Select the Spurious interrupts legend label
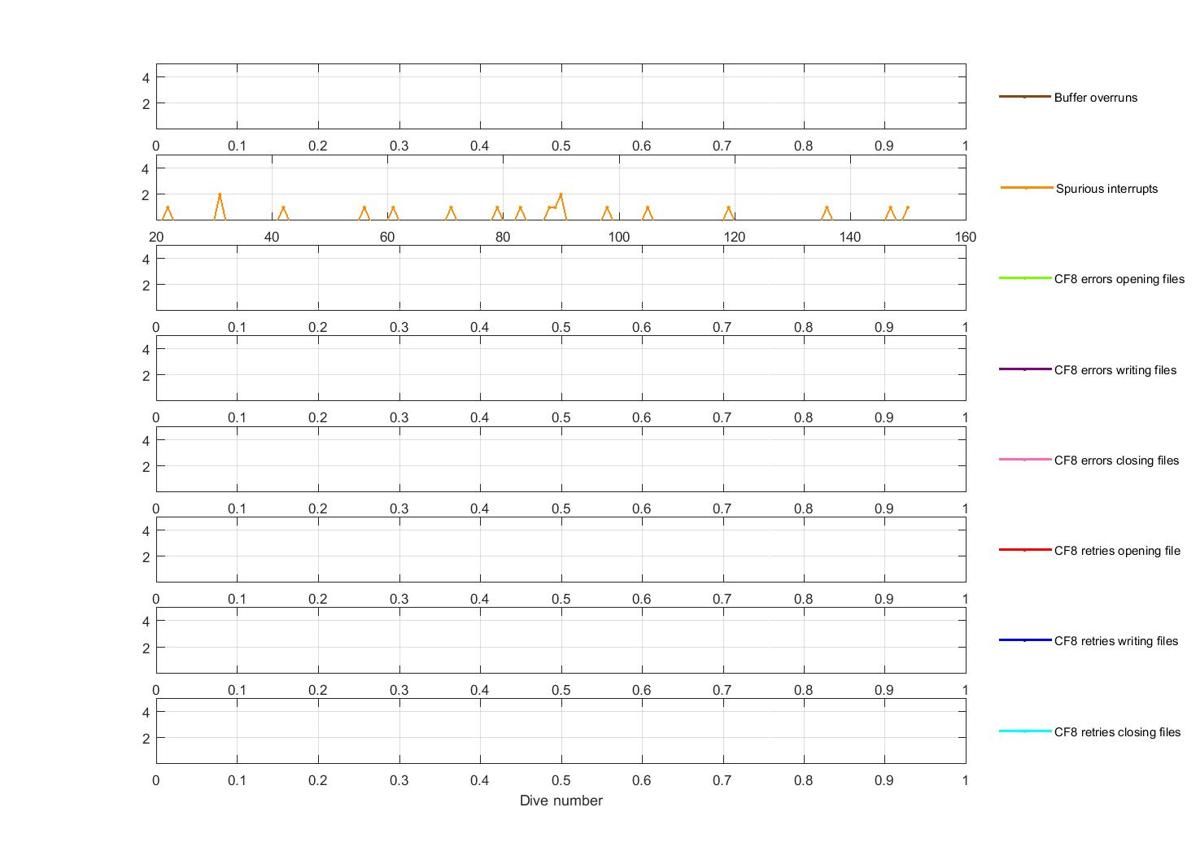1200x859 pixels. point(1107,188)
